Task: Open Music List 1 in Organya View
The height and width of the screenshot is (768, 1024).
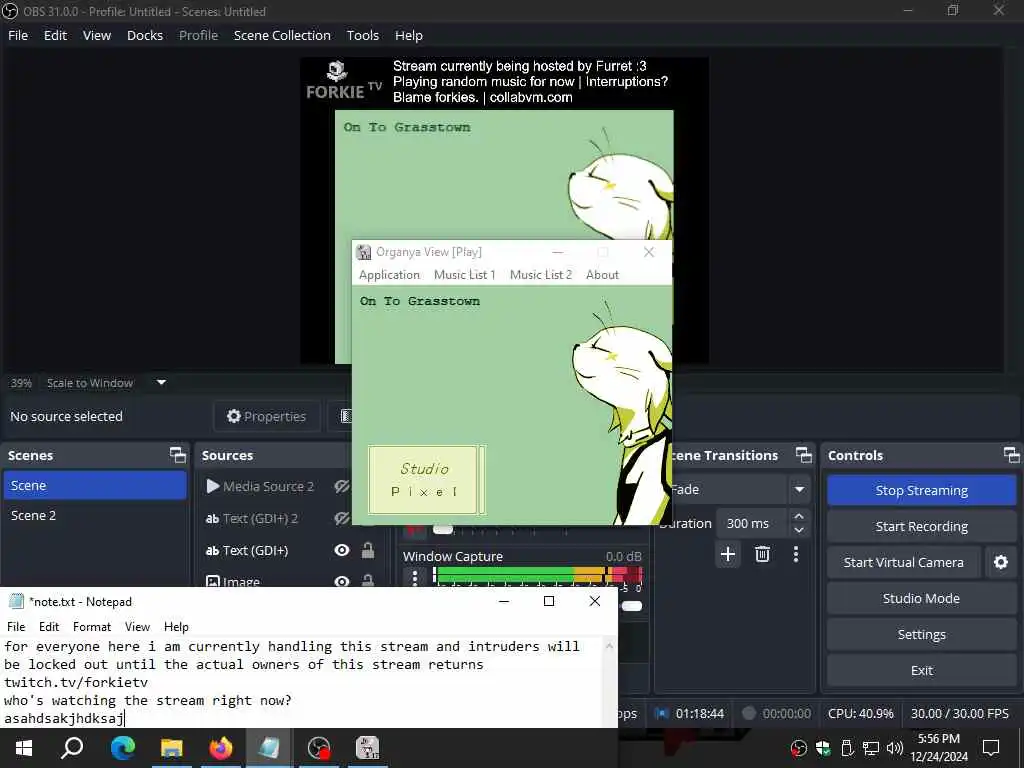Action: coord(465,275)
